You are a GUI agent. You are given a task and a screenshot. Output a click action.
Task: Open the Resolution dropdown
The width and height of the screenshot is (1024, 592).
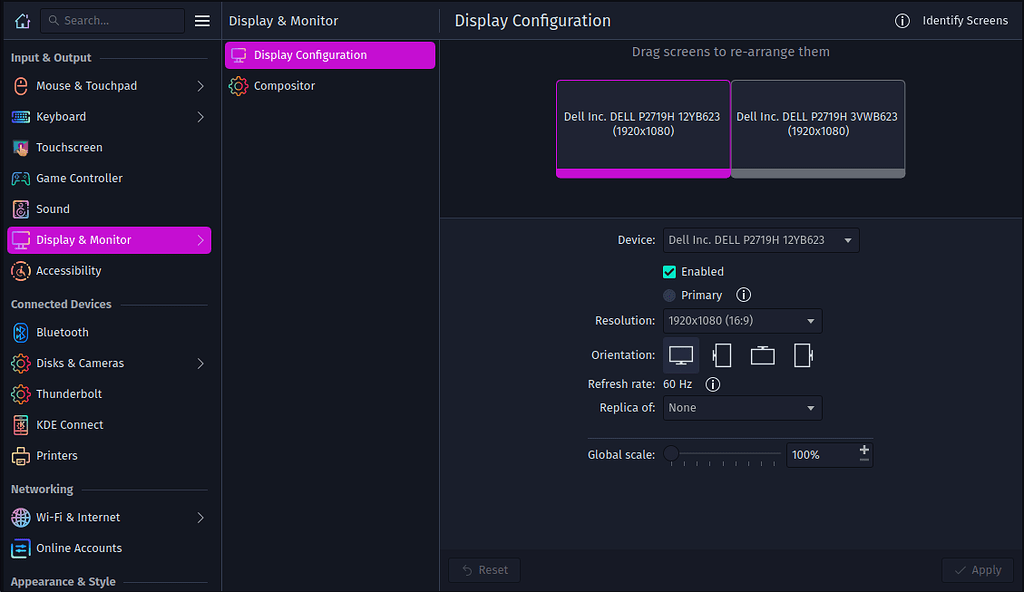tap(742, 321)
